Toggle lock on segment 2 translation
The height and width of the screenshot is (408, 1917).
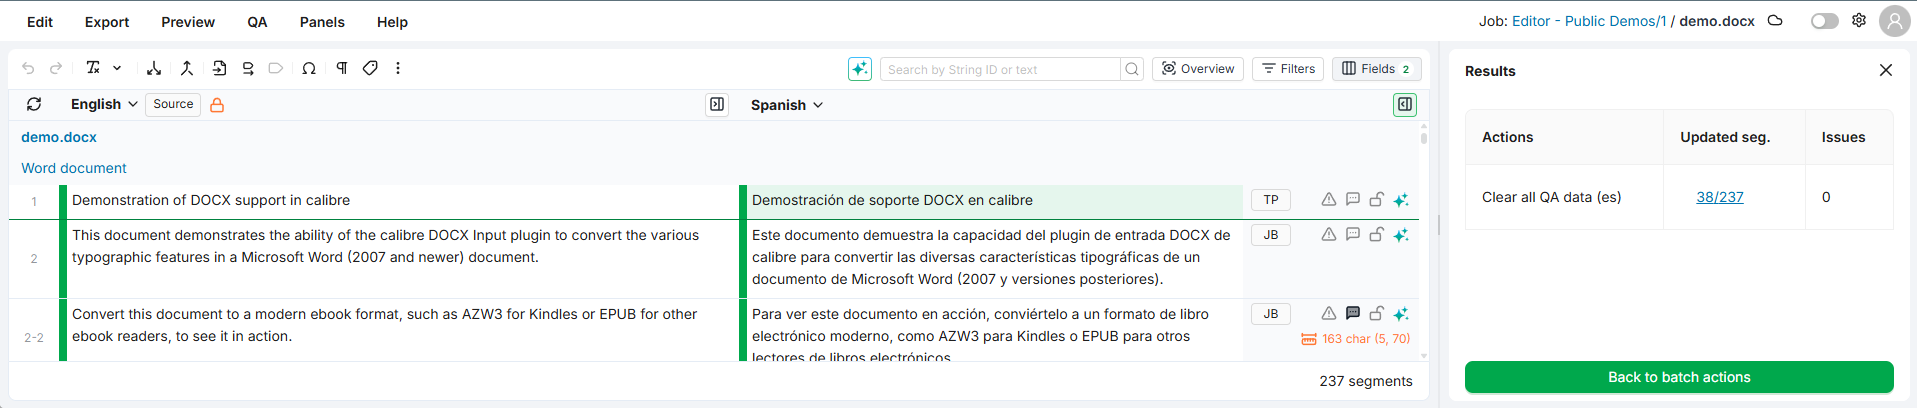click(1376, 235)
